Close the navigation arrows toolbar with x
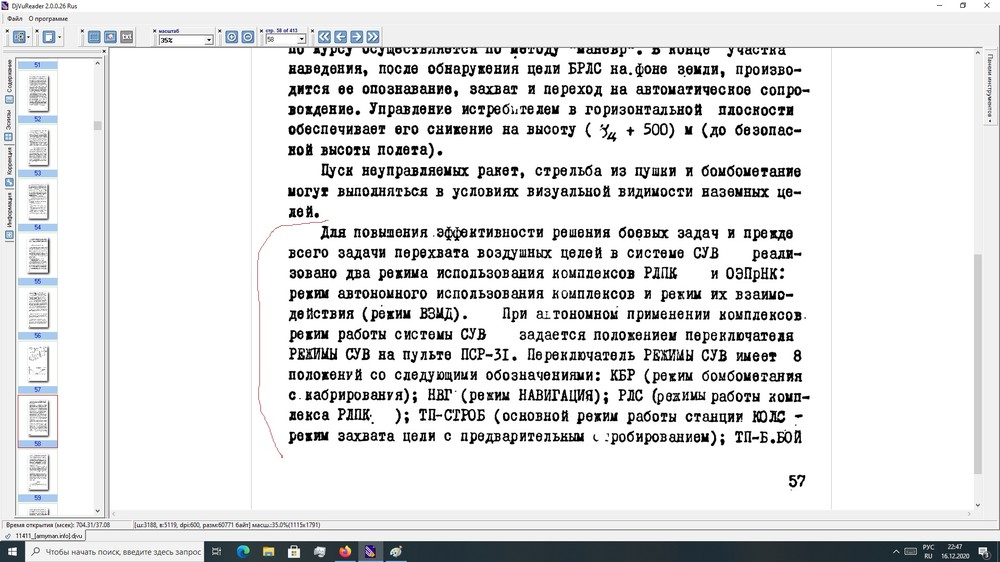The width and height of the screenshot is (1000, 562). (x=312, y=31)
